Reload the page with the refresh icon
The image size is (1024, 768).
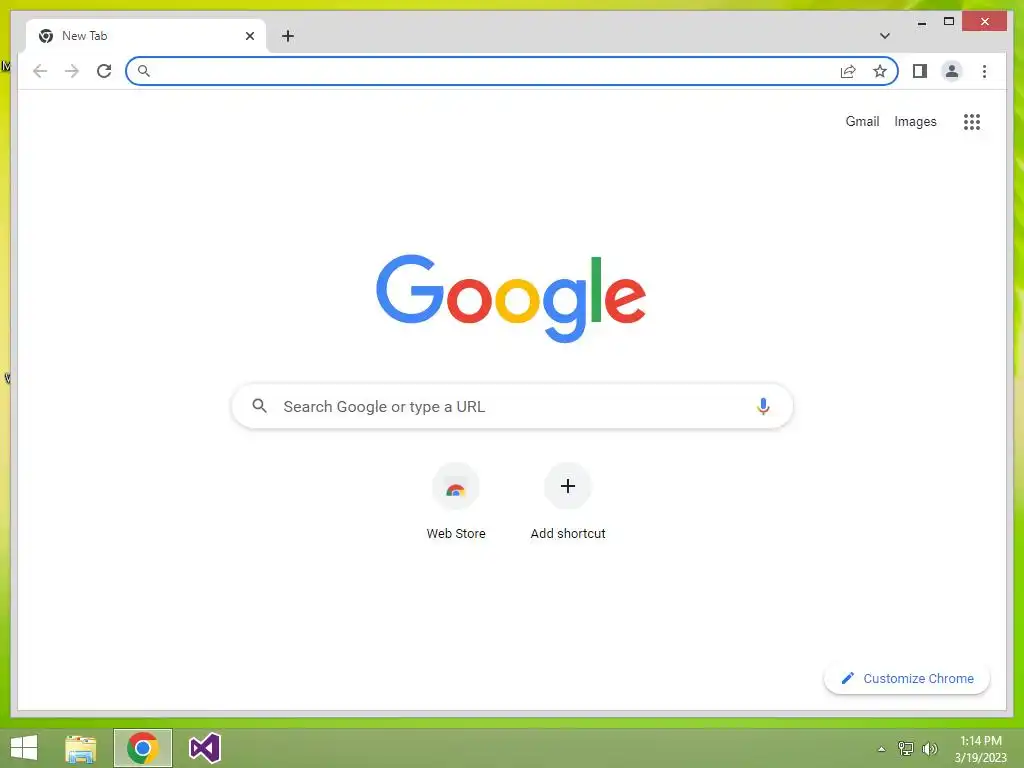click(x=104, y=71)
